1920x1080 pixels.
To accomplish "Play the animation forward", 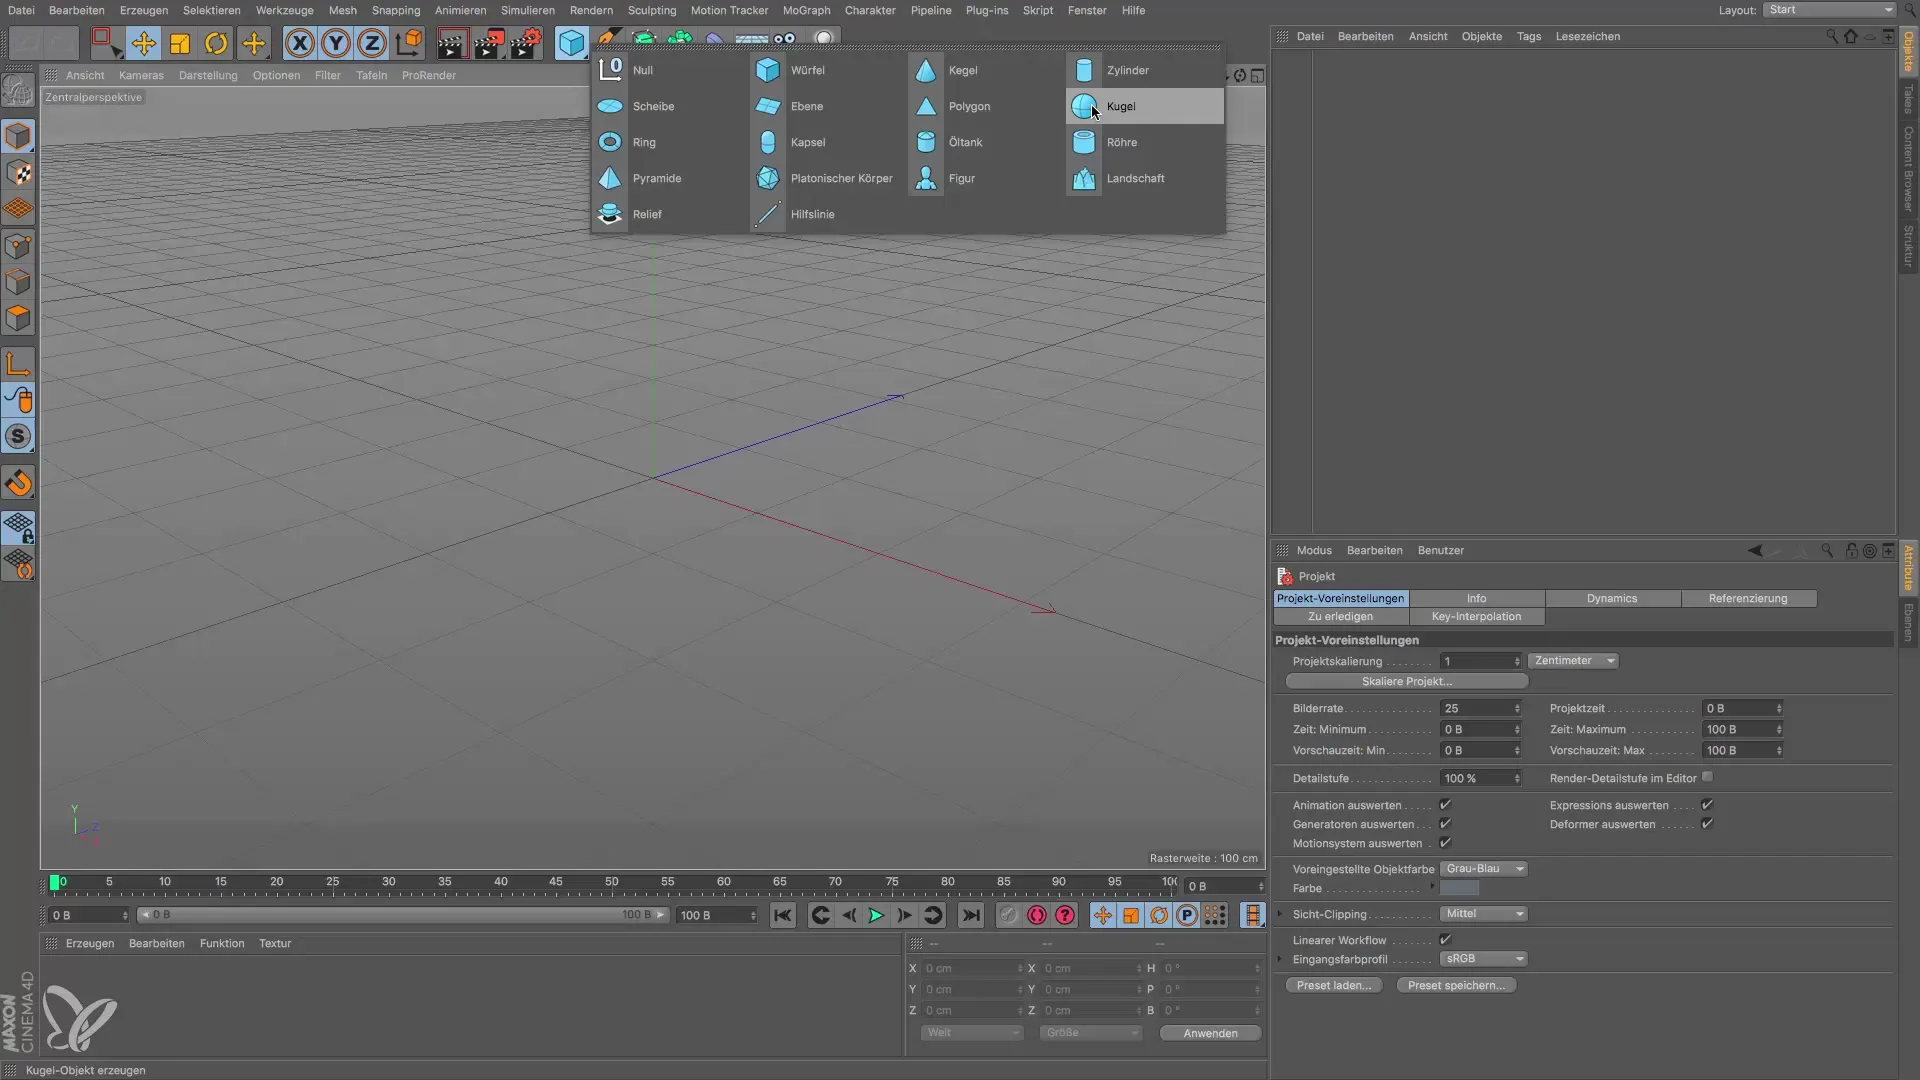I will [876, 915].
